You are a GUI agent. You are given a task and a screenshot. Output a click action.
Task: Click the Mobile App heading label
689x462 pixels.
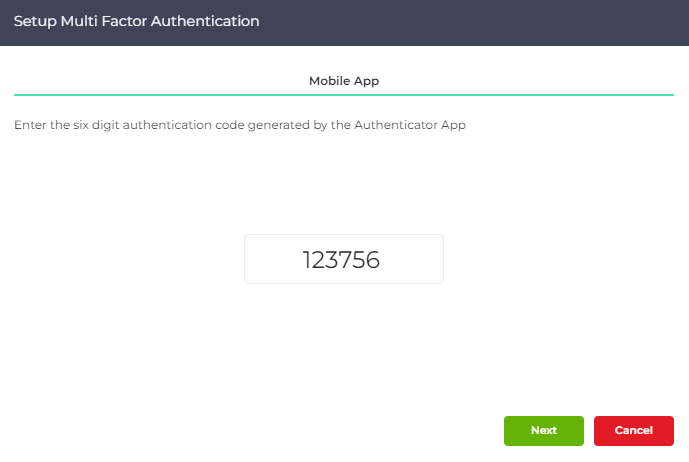344,81
